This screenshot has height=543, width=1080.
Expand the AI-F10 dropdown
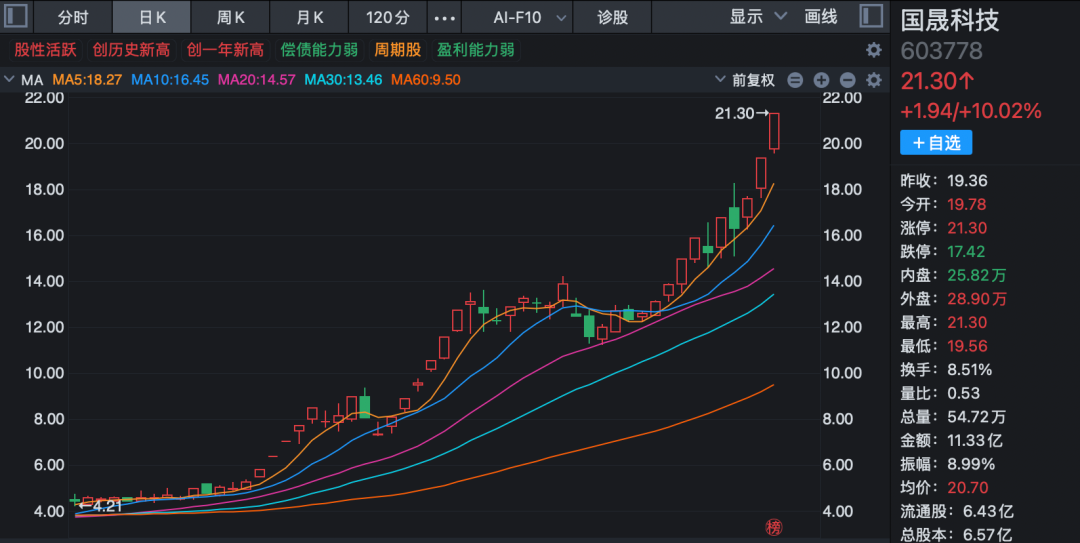(531, 17)
